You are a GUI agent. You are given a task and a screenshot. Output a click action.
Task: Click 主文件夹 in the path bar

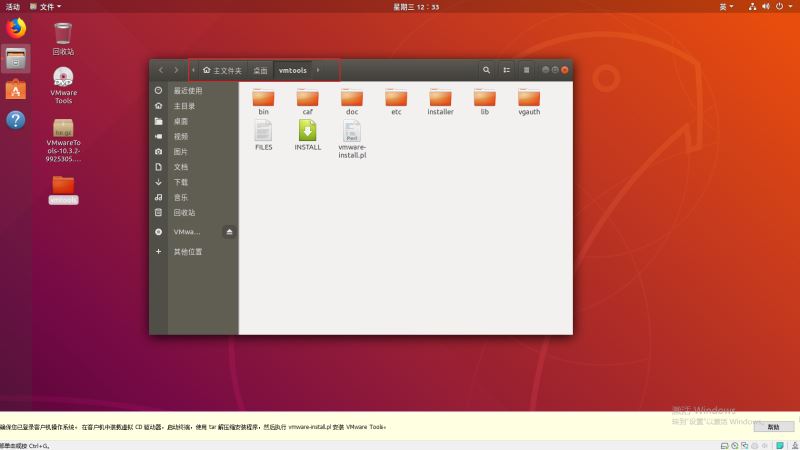[x=222, y=71]
